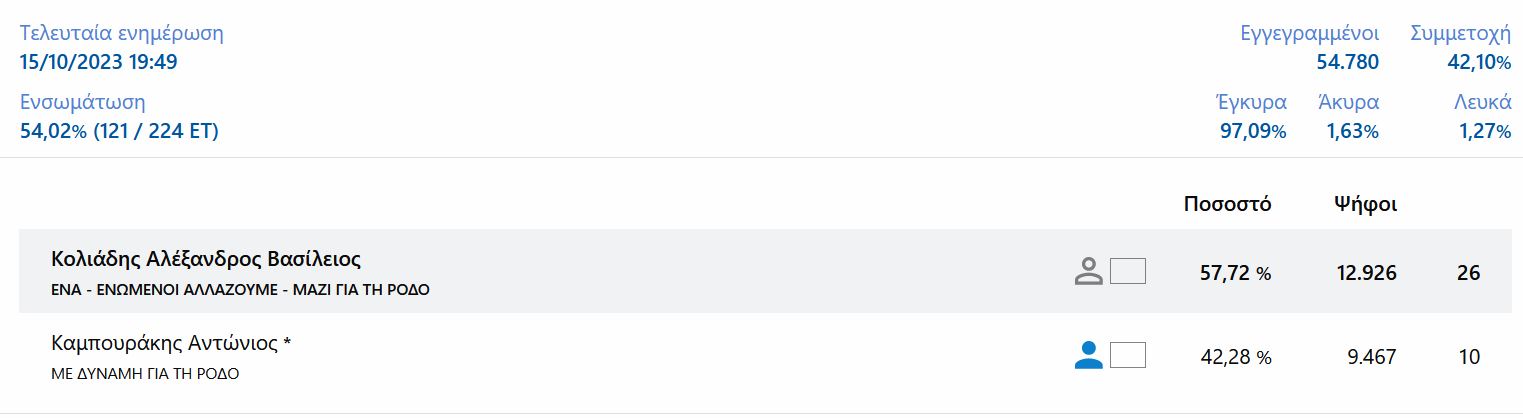
Task: Click the Λευκά label
Action: pos(1481,102)
